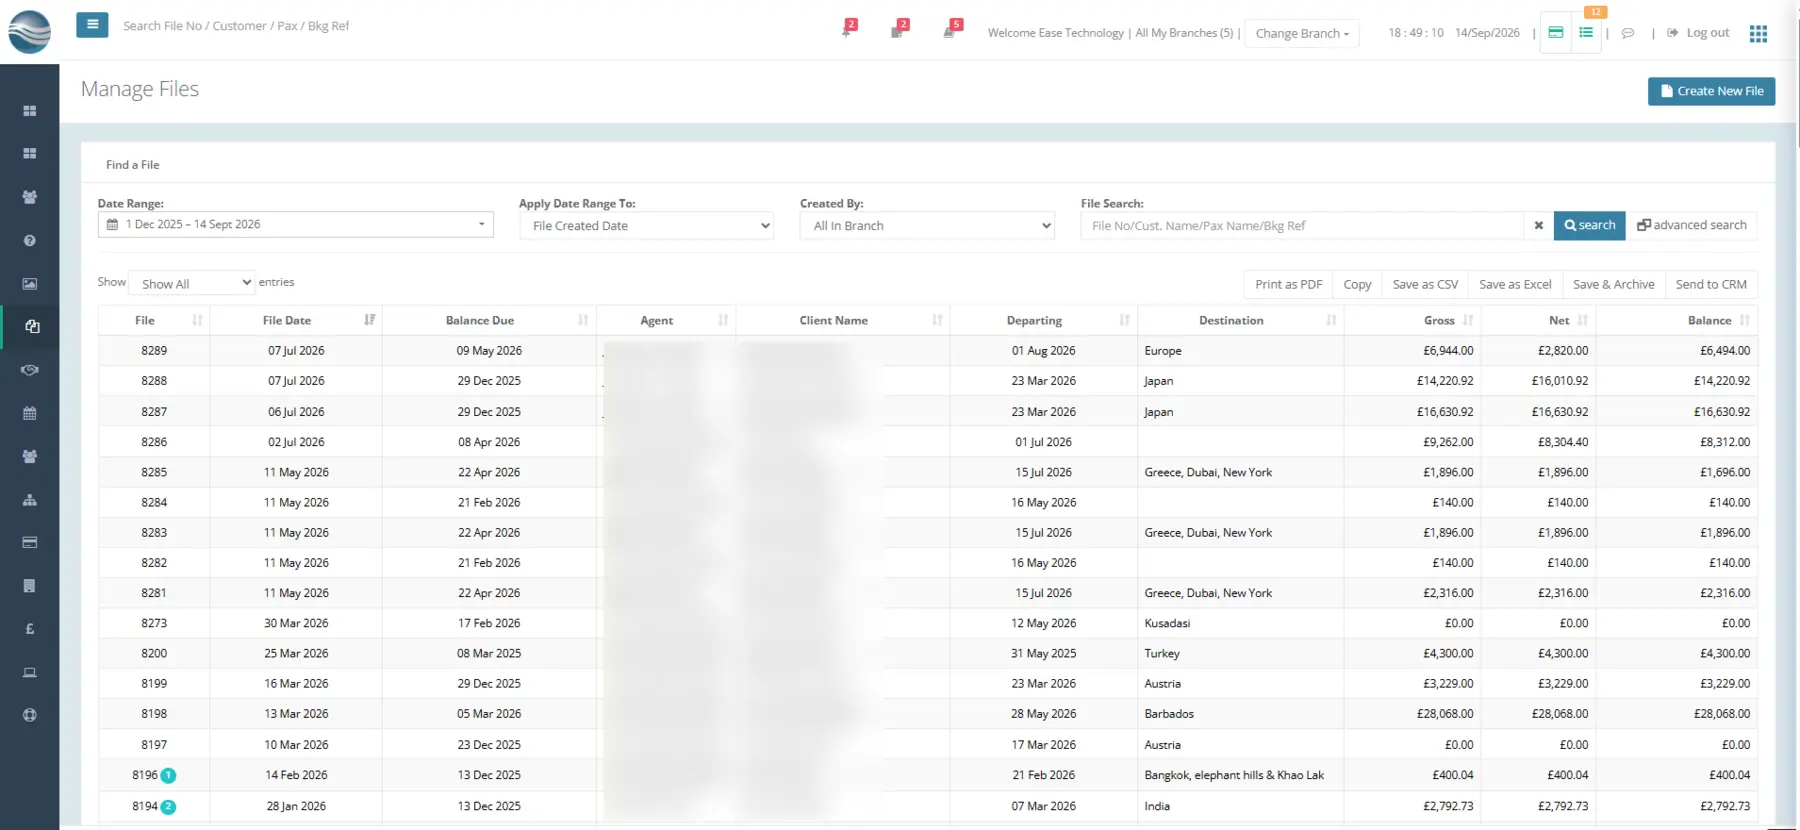The width and height of the screenshot is (1800, 830).
Task: Sort table by Client Name column
Action: (842, 320)
